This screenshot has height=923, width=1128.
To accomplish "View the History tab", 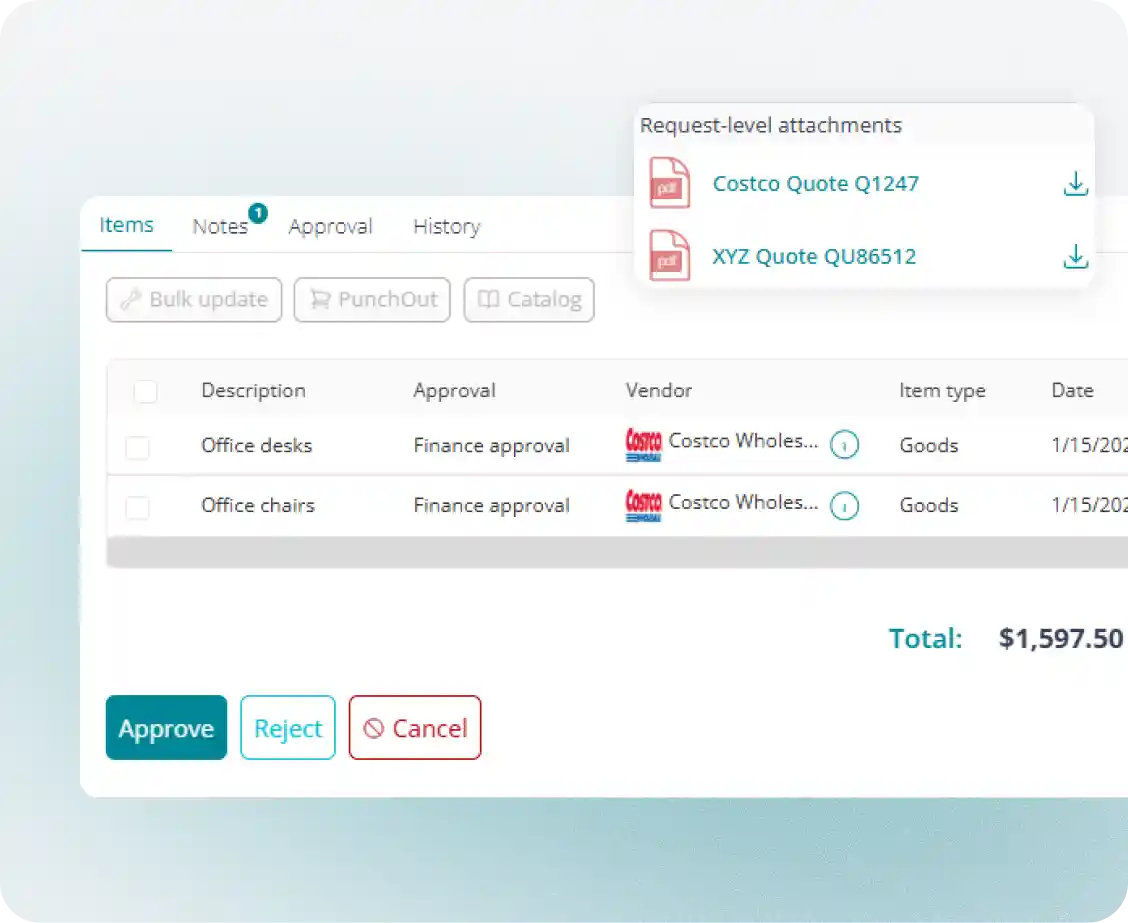I will 447,227.
